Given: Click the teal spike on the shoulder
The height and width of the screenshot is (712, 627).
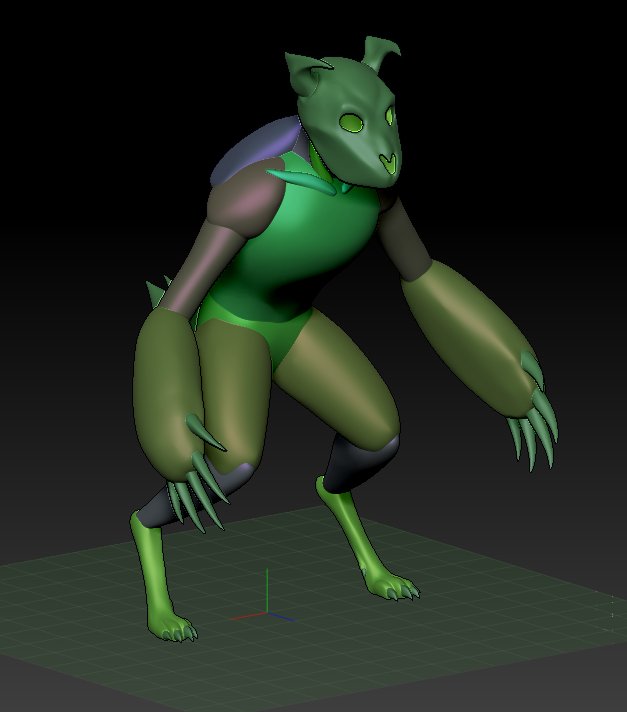Looking at the screenshot, I should (302, 181).
